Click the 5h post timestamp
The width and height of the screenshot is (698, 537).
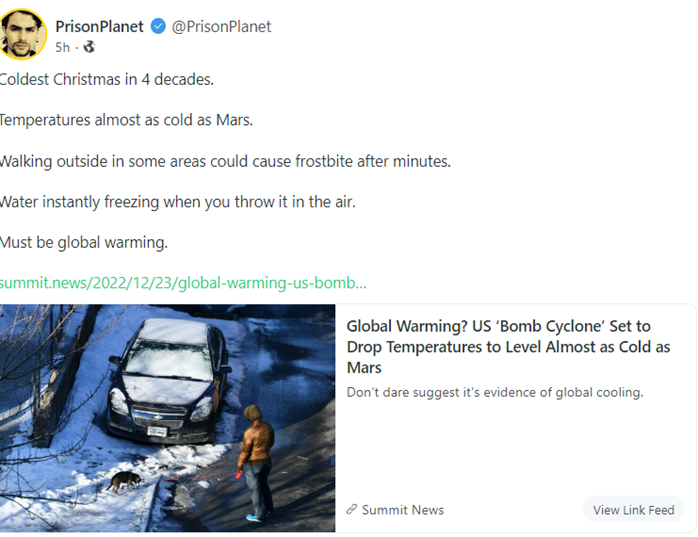pos(63,47)
